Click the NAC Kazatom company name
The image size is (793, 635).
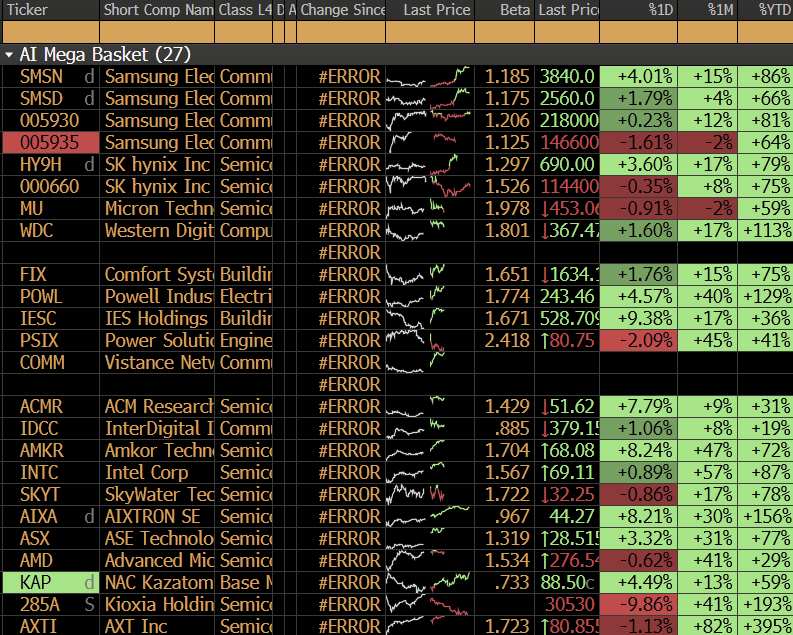[x=159, y=582]
